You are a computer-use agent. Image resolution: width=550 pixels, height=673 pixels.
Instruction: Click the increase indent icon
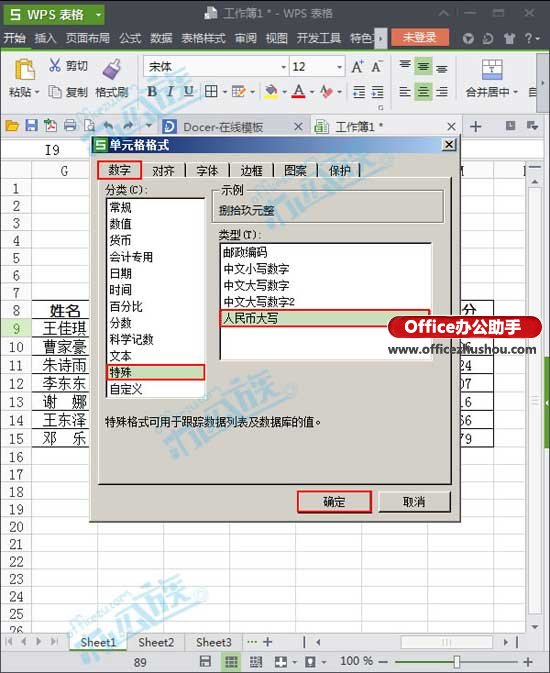tap(377, 91)
